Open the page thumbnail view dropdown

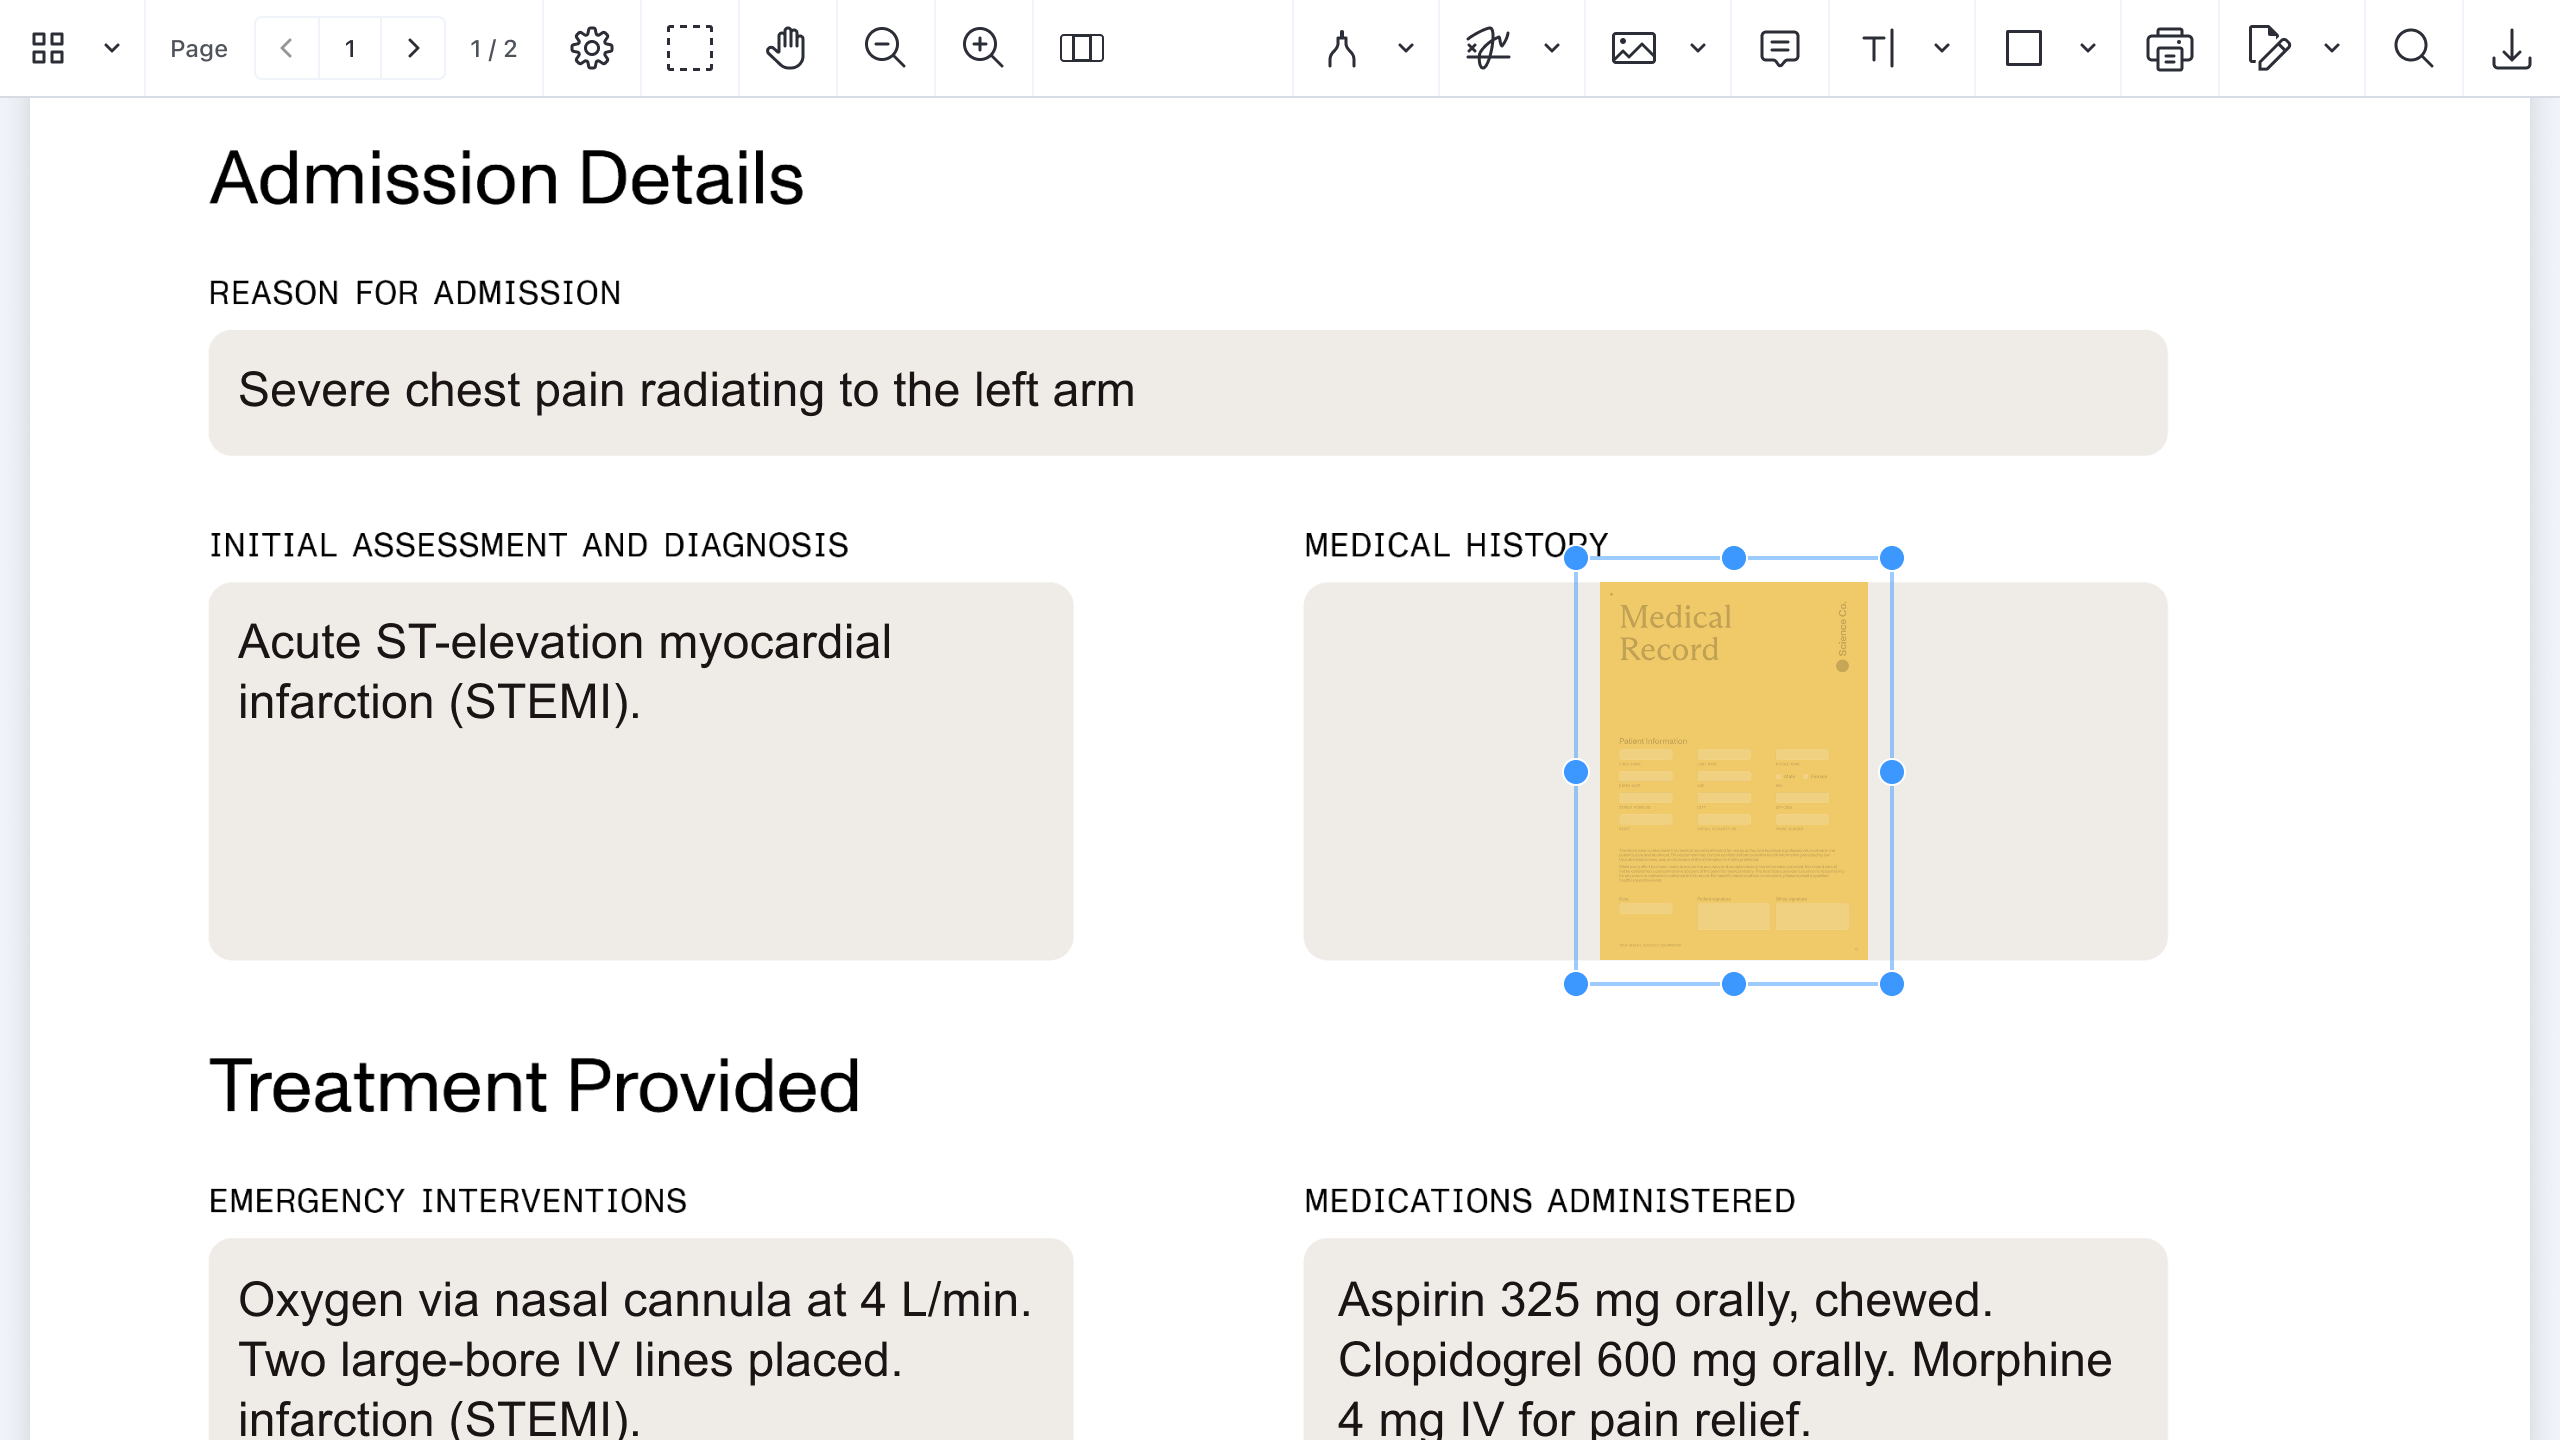click(111, 47)
